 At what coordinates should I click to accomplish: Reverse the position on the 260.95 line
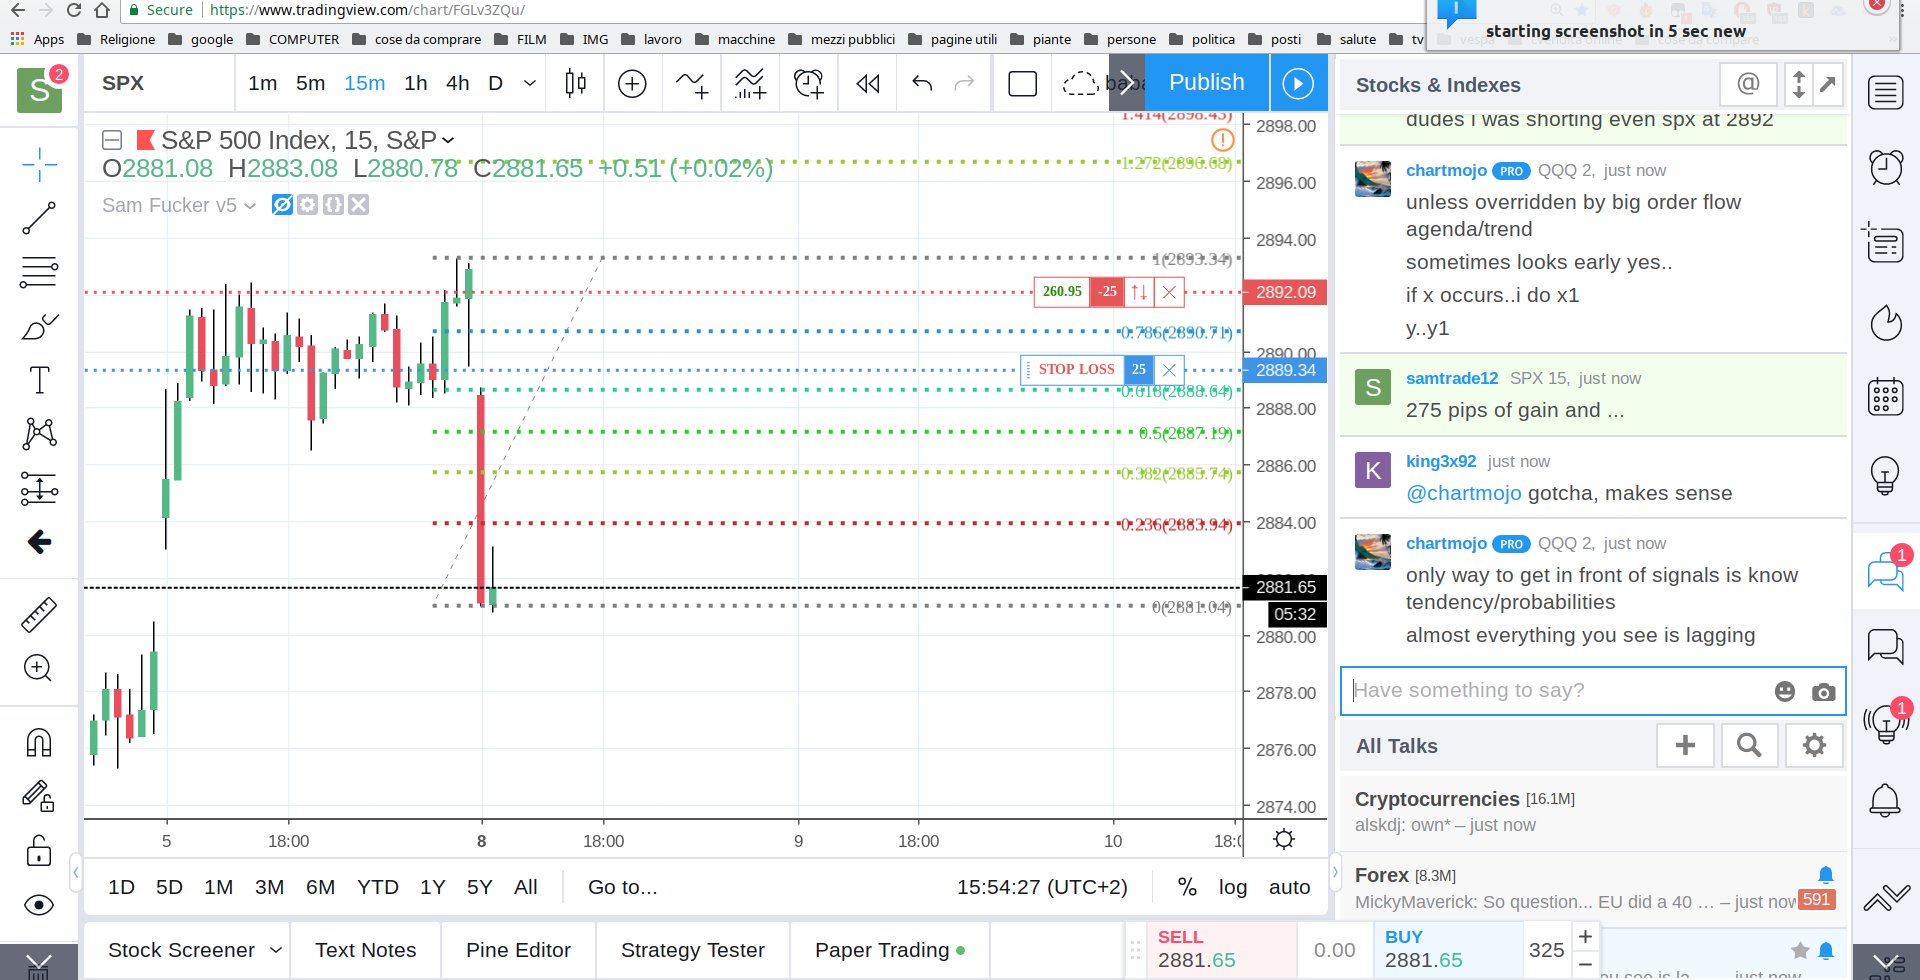(1139, 292)
